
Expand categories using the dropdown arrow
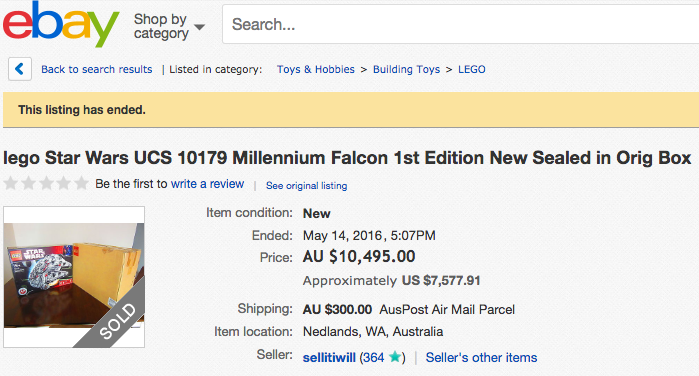click(199, 27)
